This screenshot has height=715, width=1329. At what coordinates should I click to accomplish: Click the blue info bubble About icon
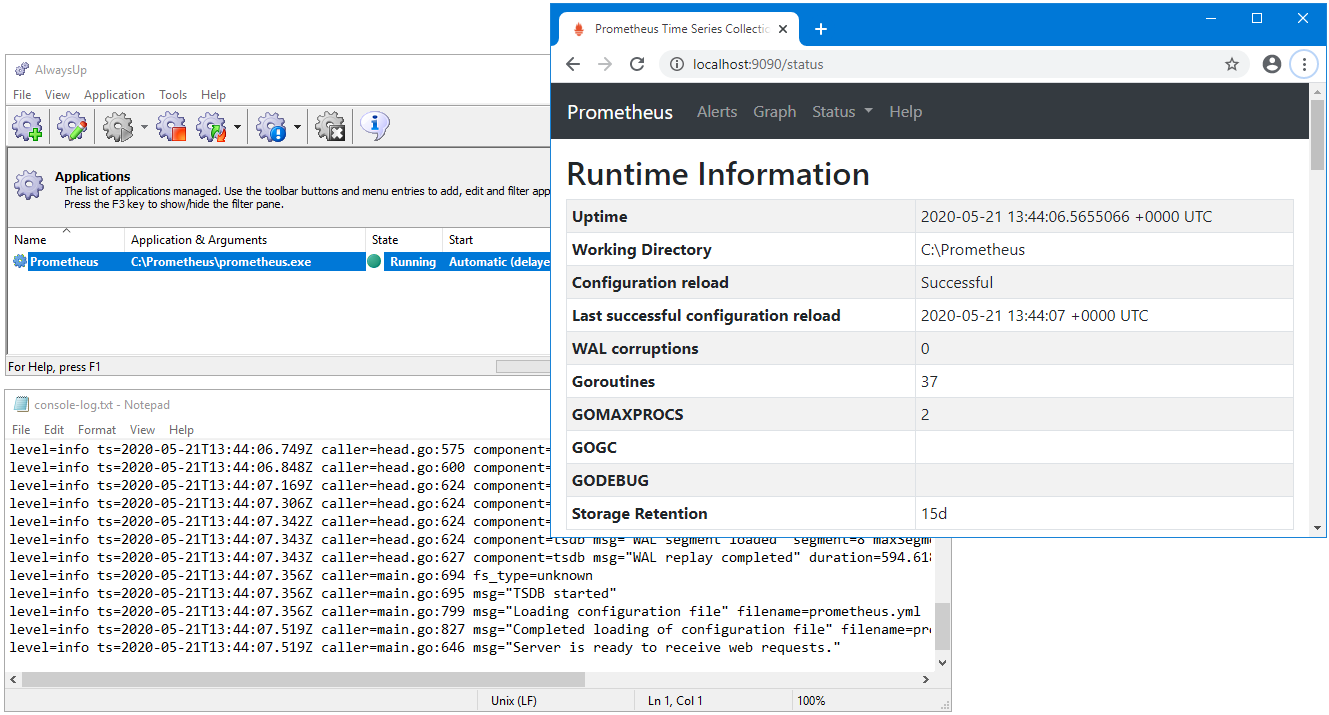375,126
